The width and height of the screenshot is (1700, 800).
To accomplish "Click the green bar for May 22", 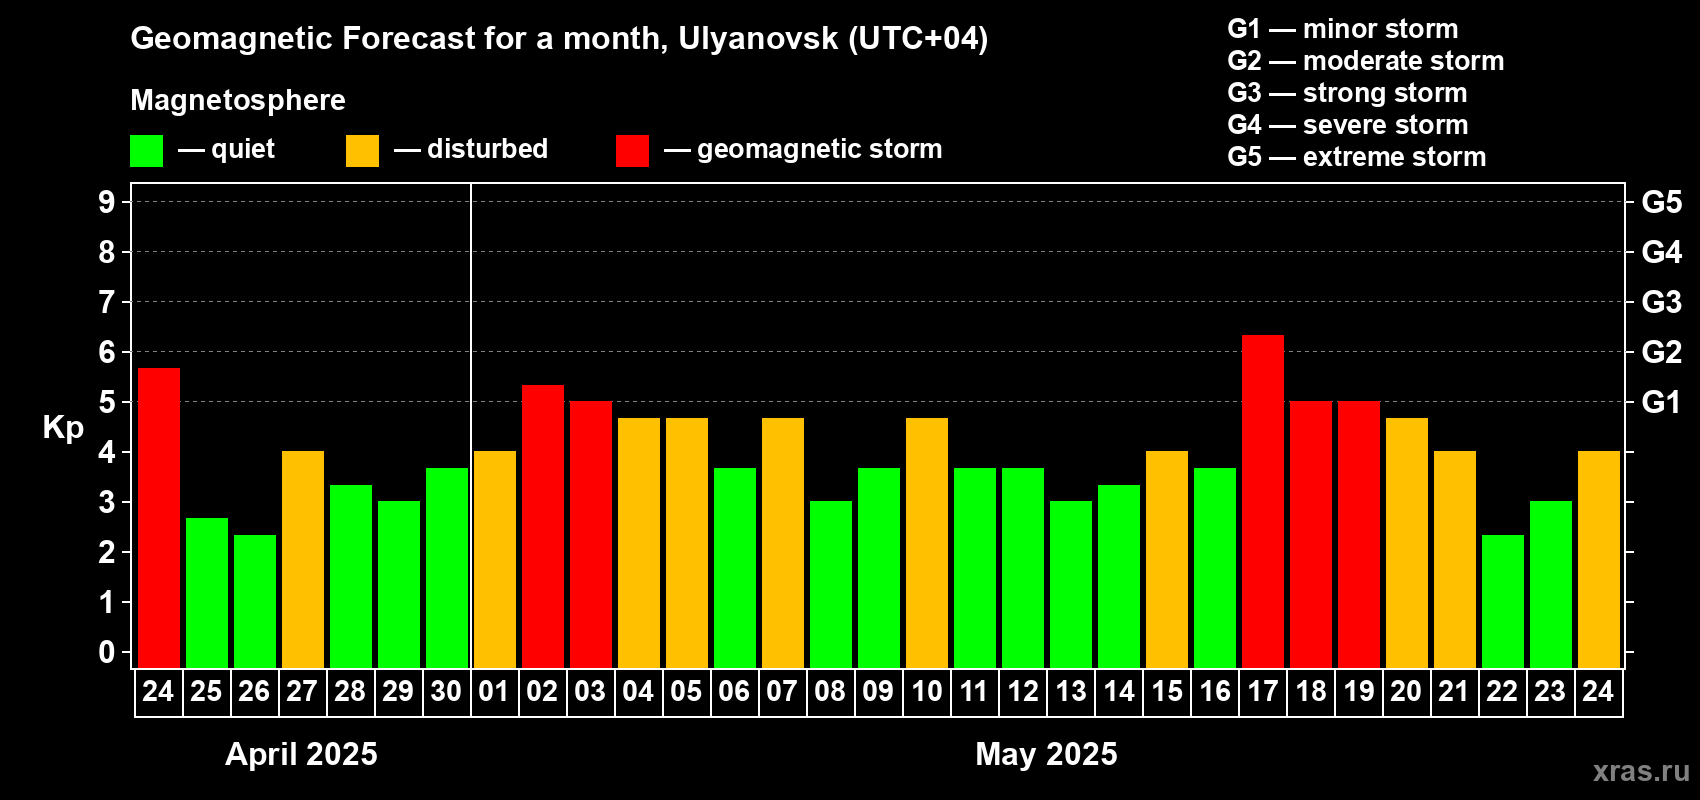I will pyautogui.click(x=1503, y=602).
